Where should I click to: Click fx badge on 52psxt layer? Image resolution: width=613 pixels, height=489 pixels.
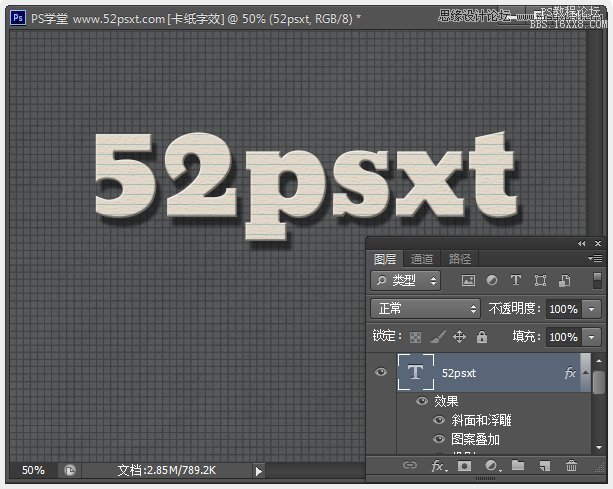pos(570,373)
